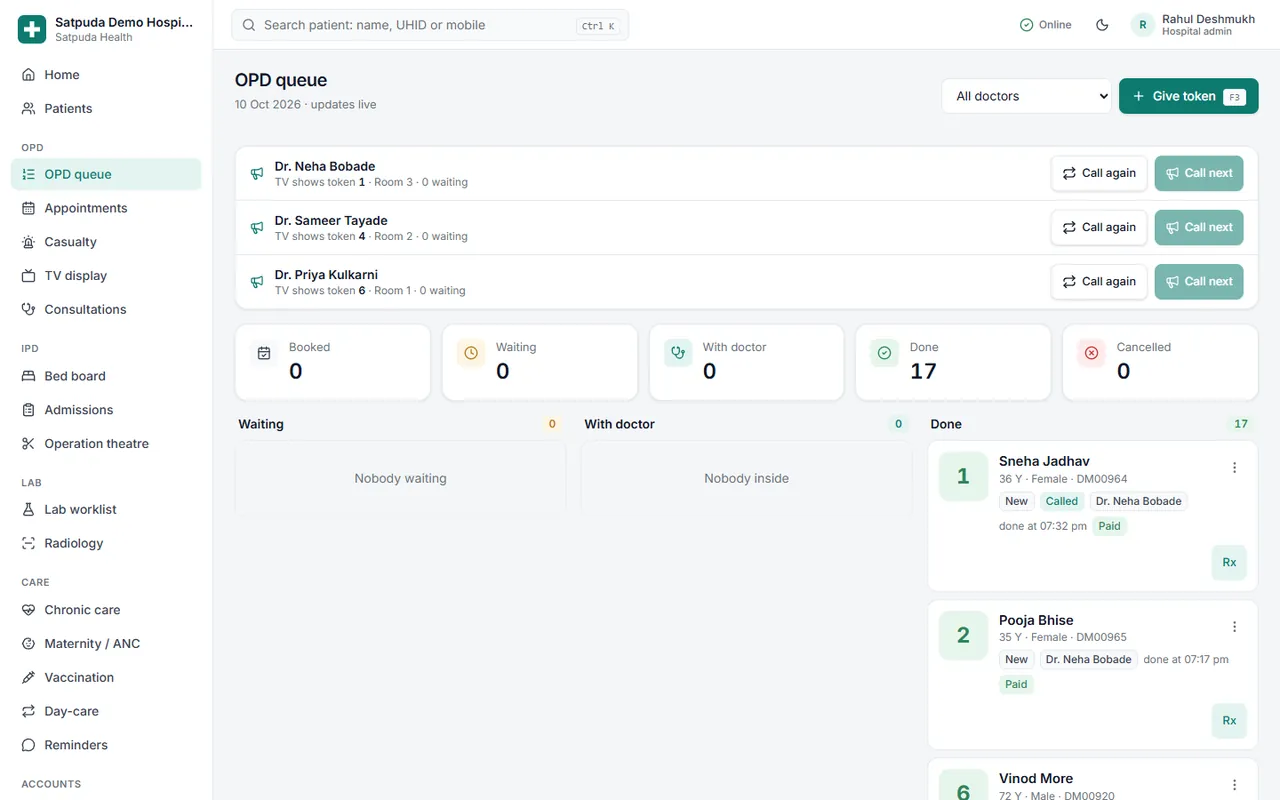Go to Home in sidebar

[106, 75]
